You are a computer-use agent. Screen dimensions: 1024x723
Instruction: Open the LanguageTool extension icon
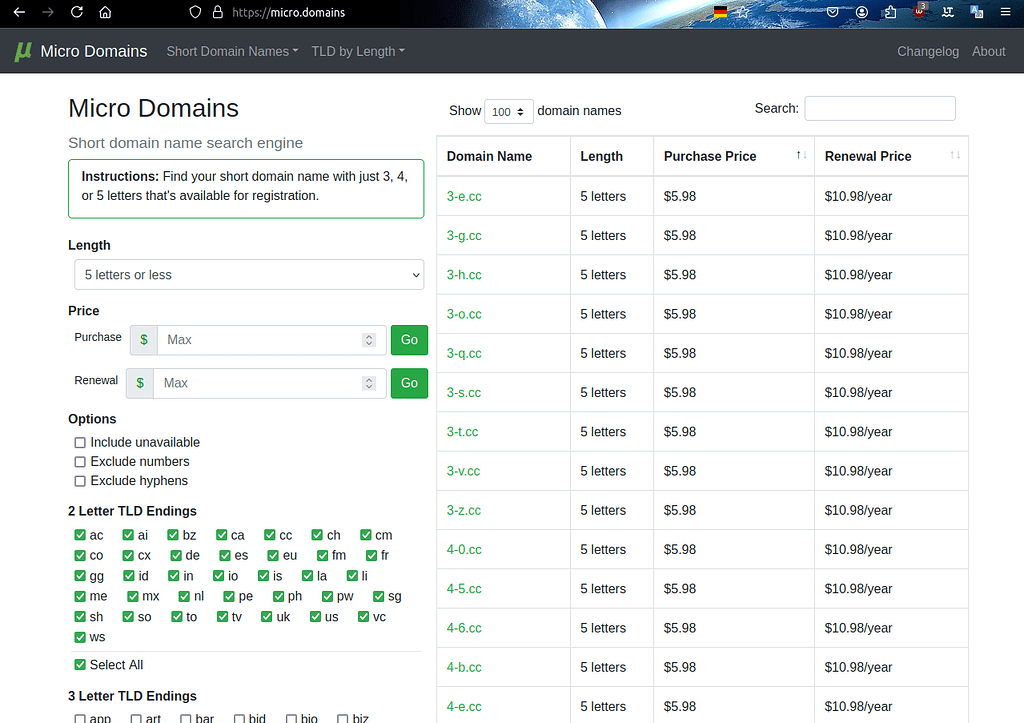pos(947,13)
